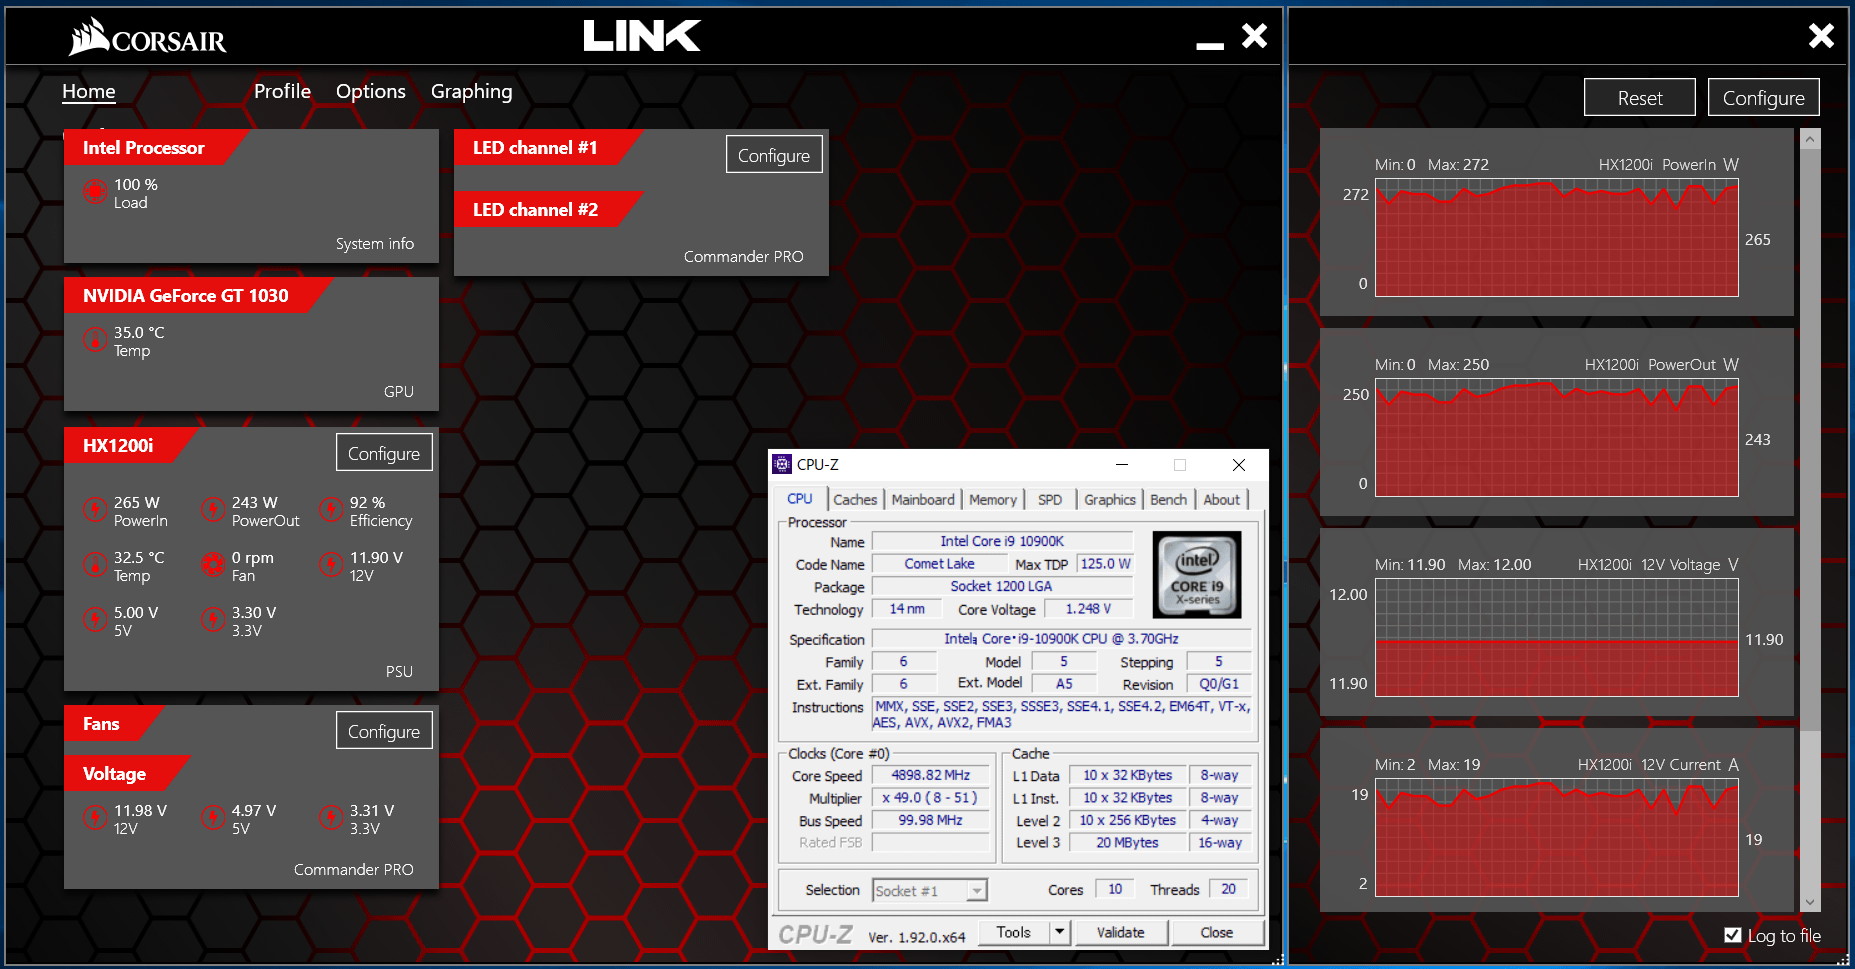This screenshot has width=1855, height=969.
Task: Click the Core Speed 4898.82 MHz field
Action: click(x=931, y=775)
